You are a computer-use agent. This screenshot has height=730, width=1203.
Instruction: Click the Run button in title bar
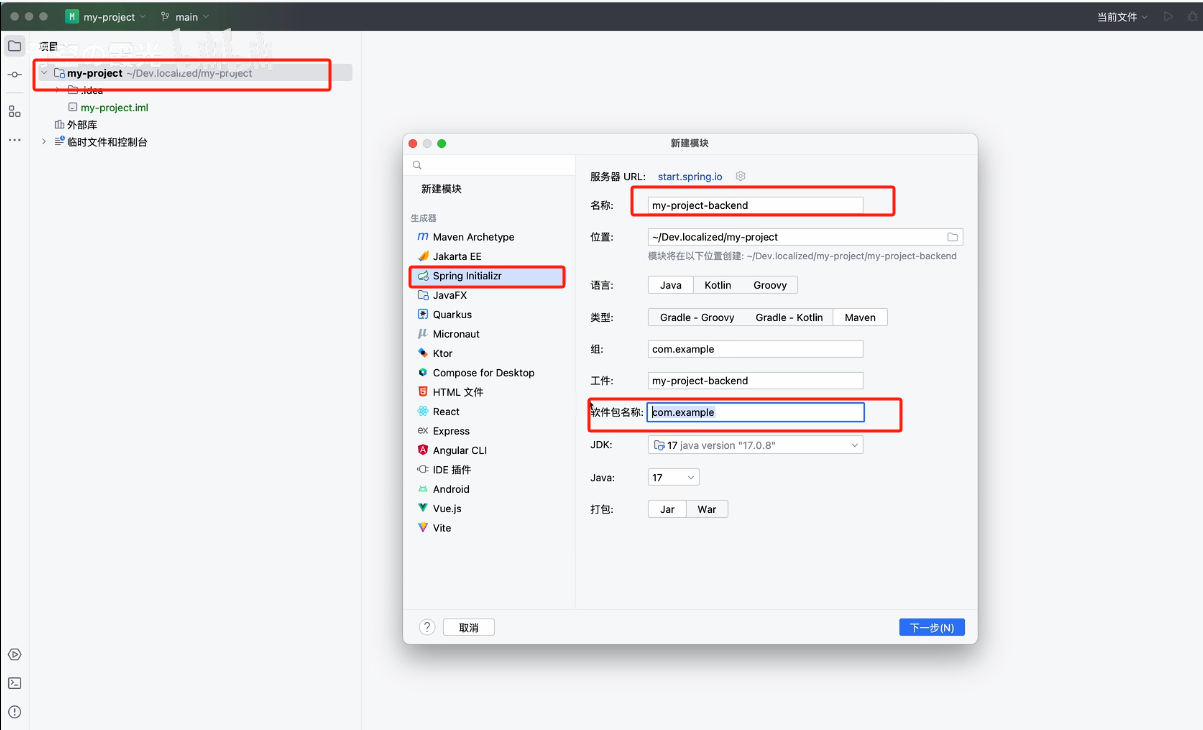tap(1168, 17)
